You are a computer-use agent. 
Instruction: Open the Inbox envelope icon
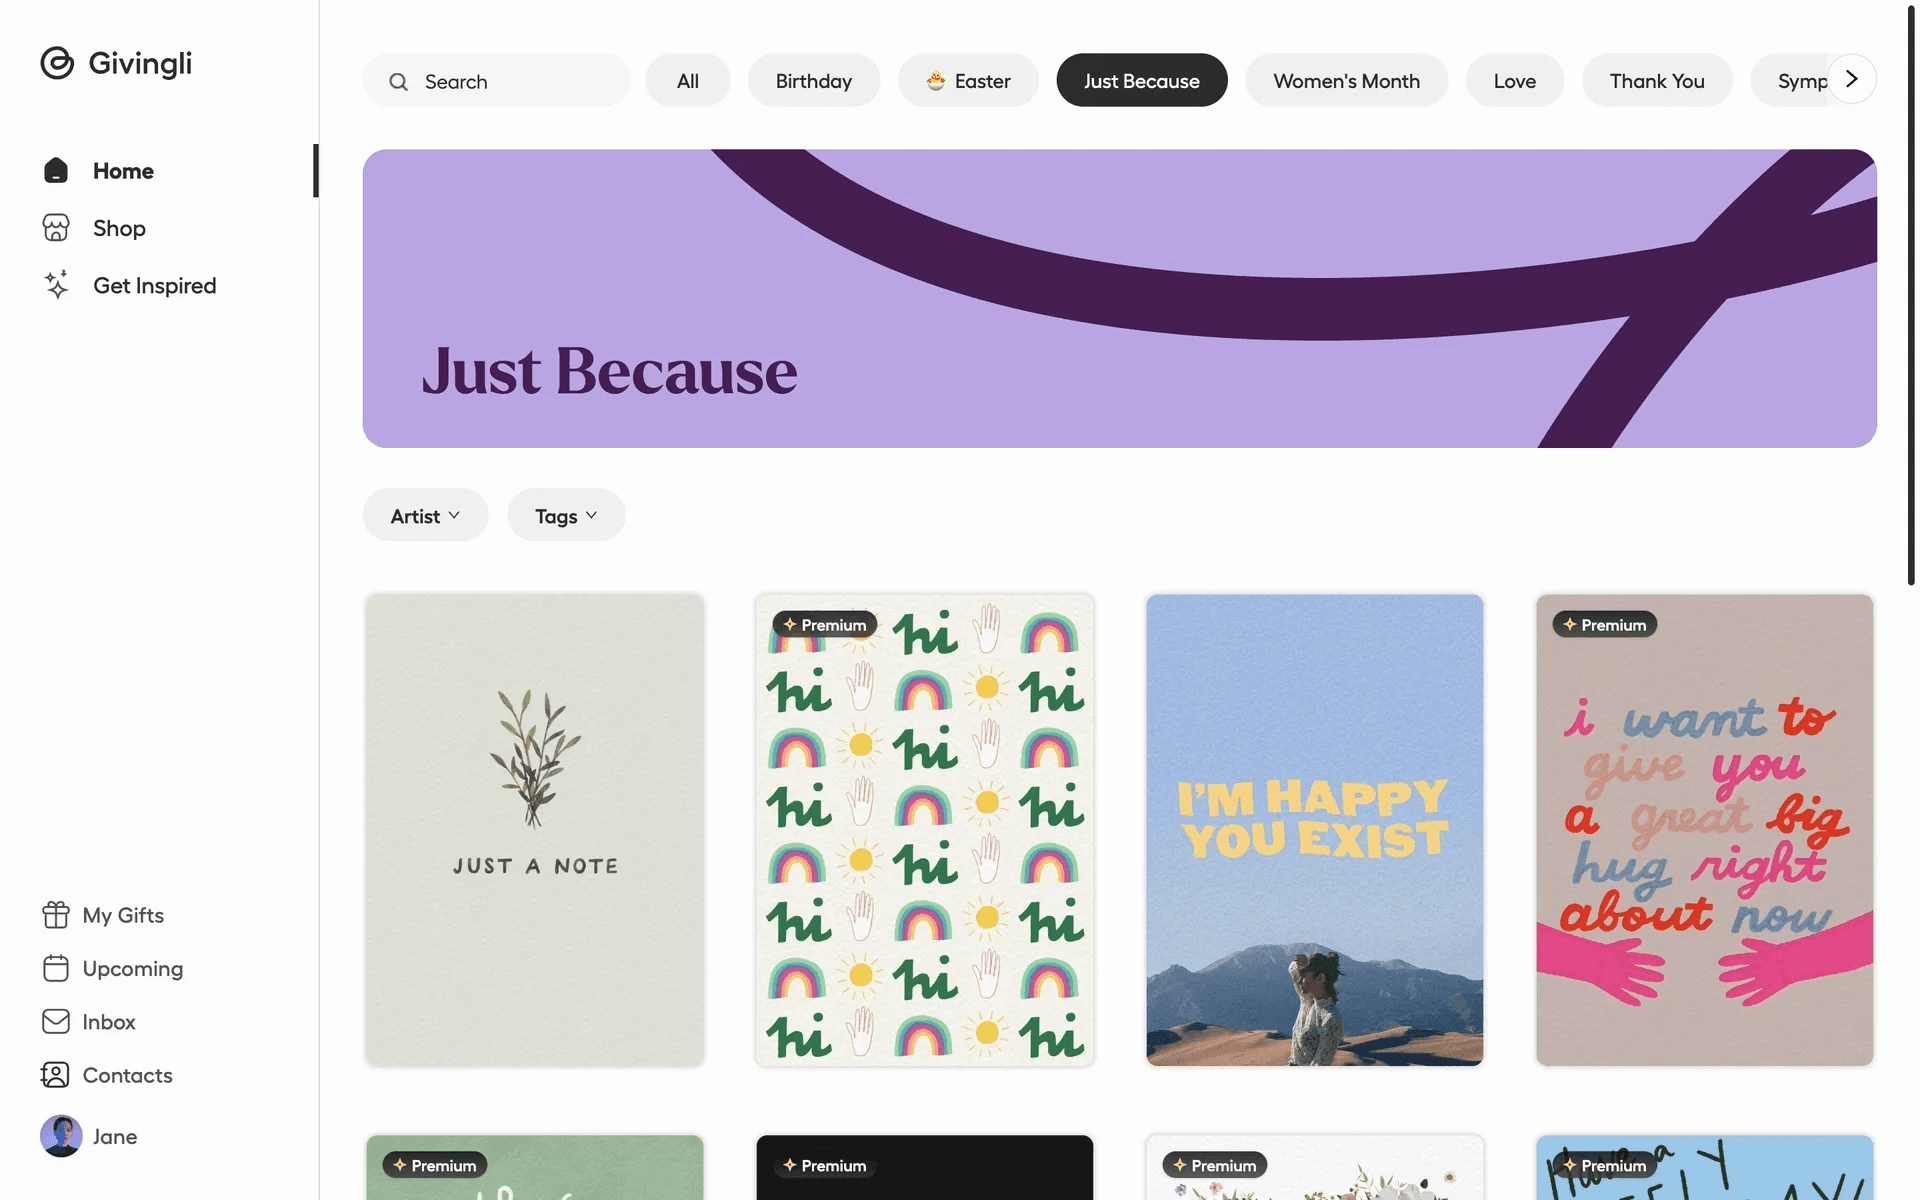click(56, 1021)
